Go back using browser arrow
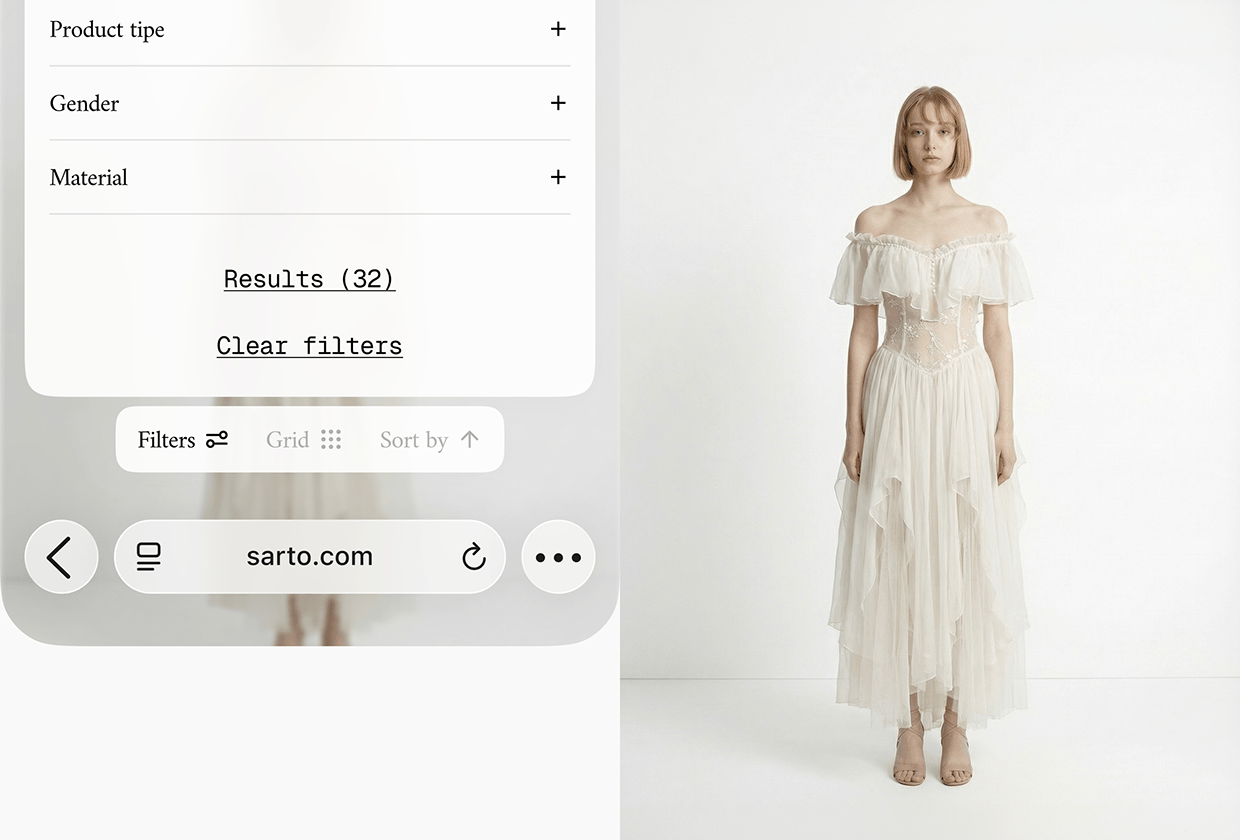Image resolution: width=1240 pixels, height=840 pixels. [x=61, y=557]
